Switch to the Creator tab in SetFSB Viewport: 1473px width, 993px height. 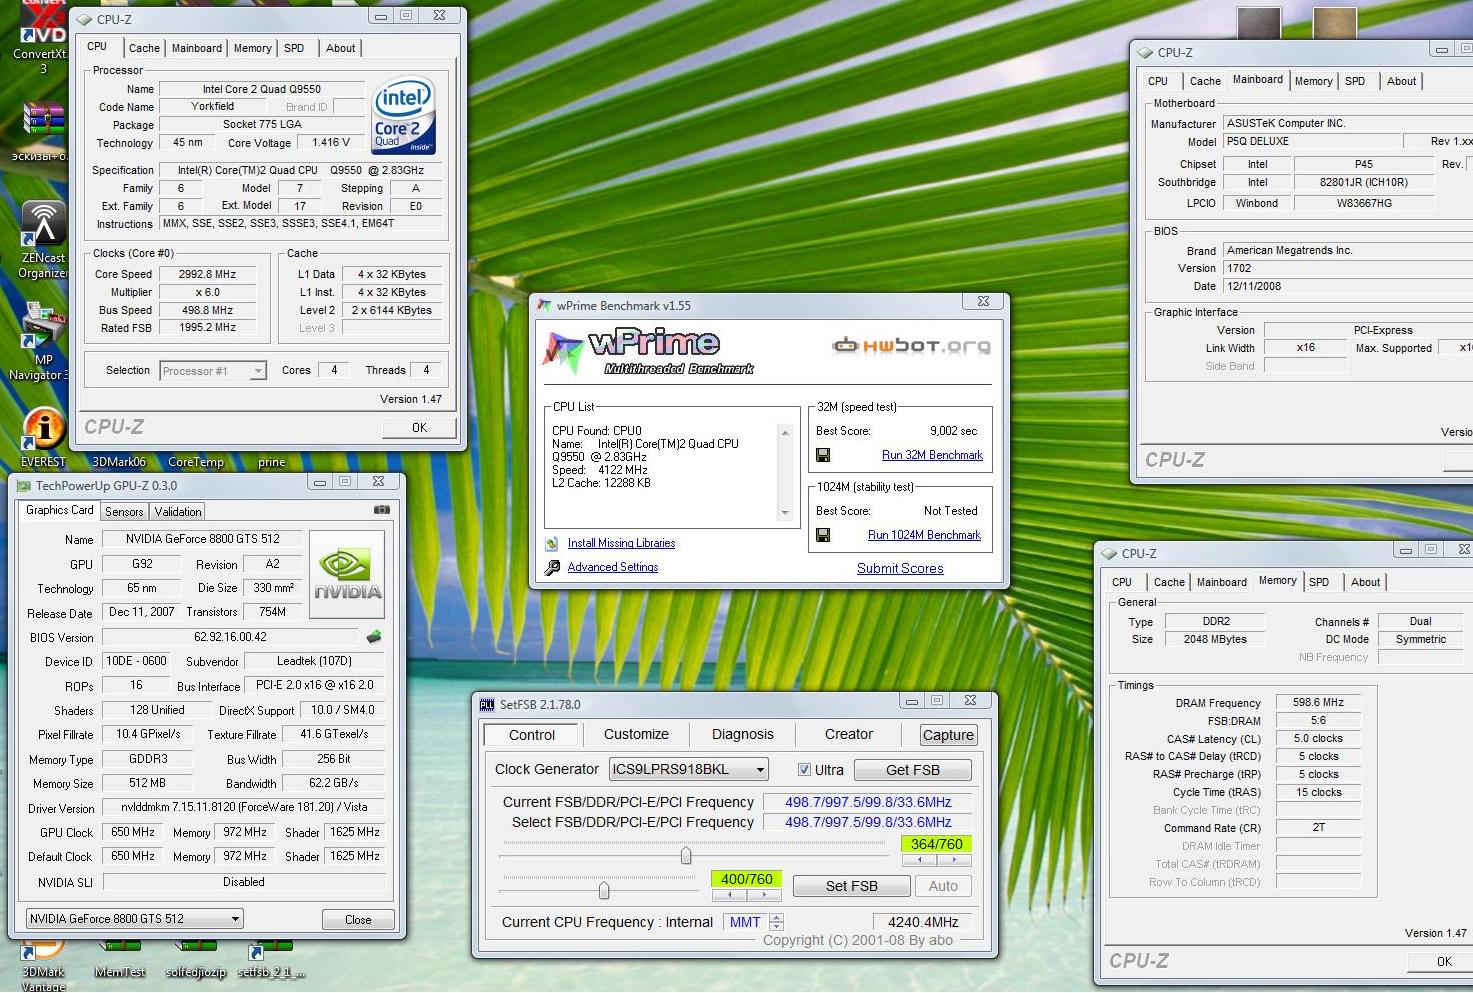849,734
